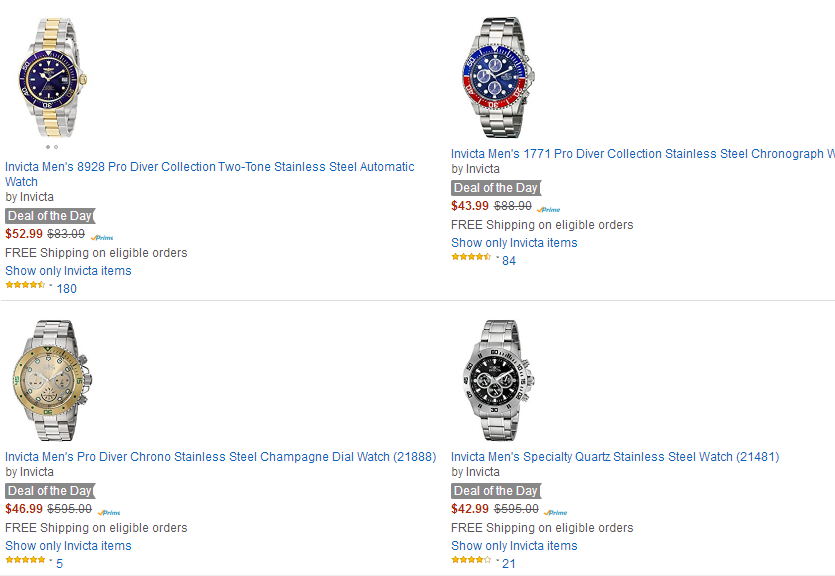Image resolution: width=835 pixels, height=576 pixels.
Task: Click the star rating above the 180 reviews count
Action: (x=25, y=285)
